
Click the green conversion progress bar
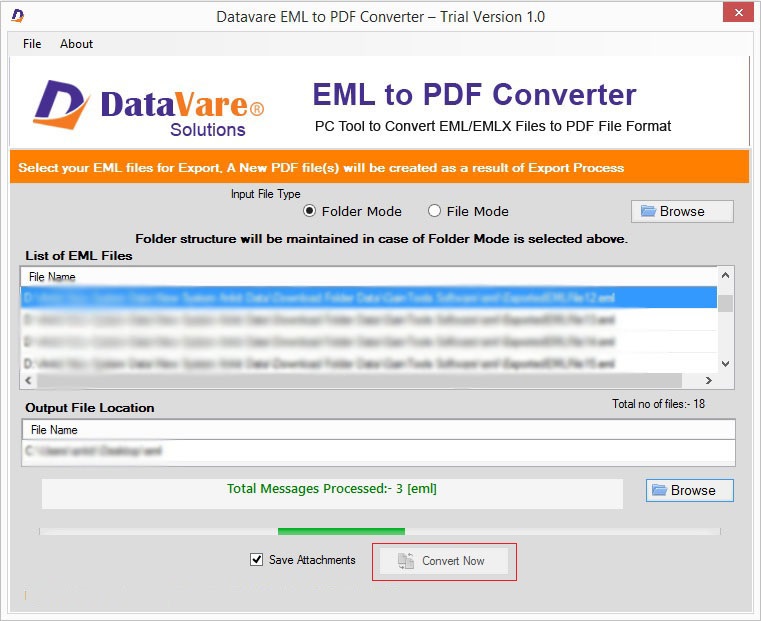(x=341, y=531)
